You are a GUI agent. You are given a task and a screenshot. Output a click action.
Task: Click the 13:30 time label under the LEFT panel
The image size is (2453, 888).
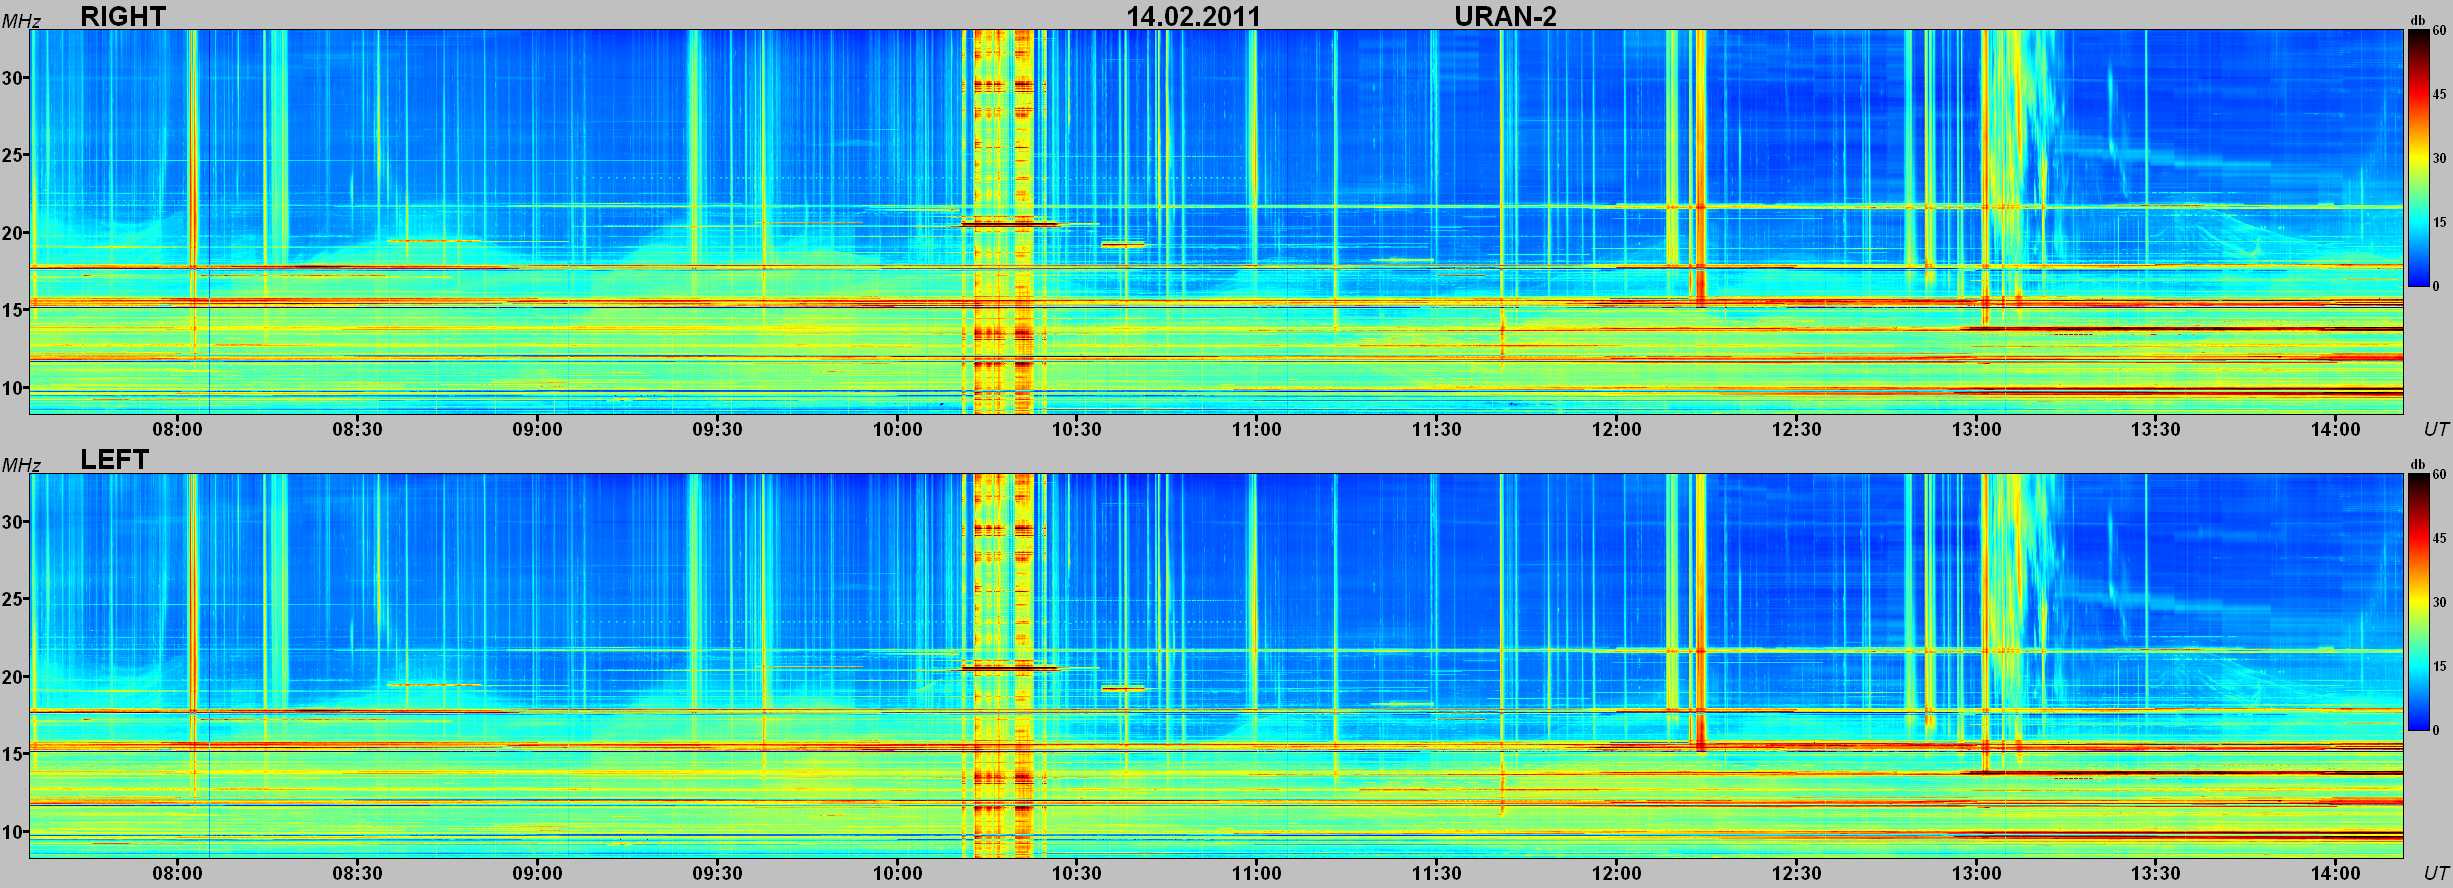(2156, 873)
